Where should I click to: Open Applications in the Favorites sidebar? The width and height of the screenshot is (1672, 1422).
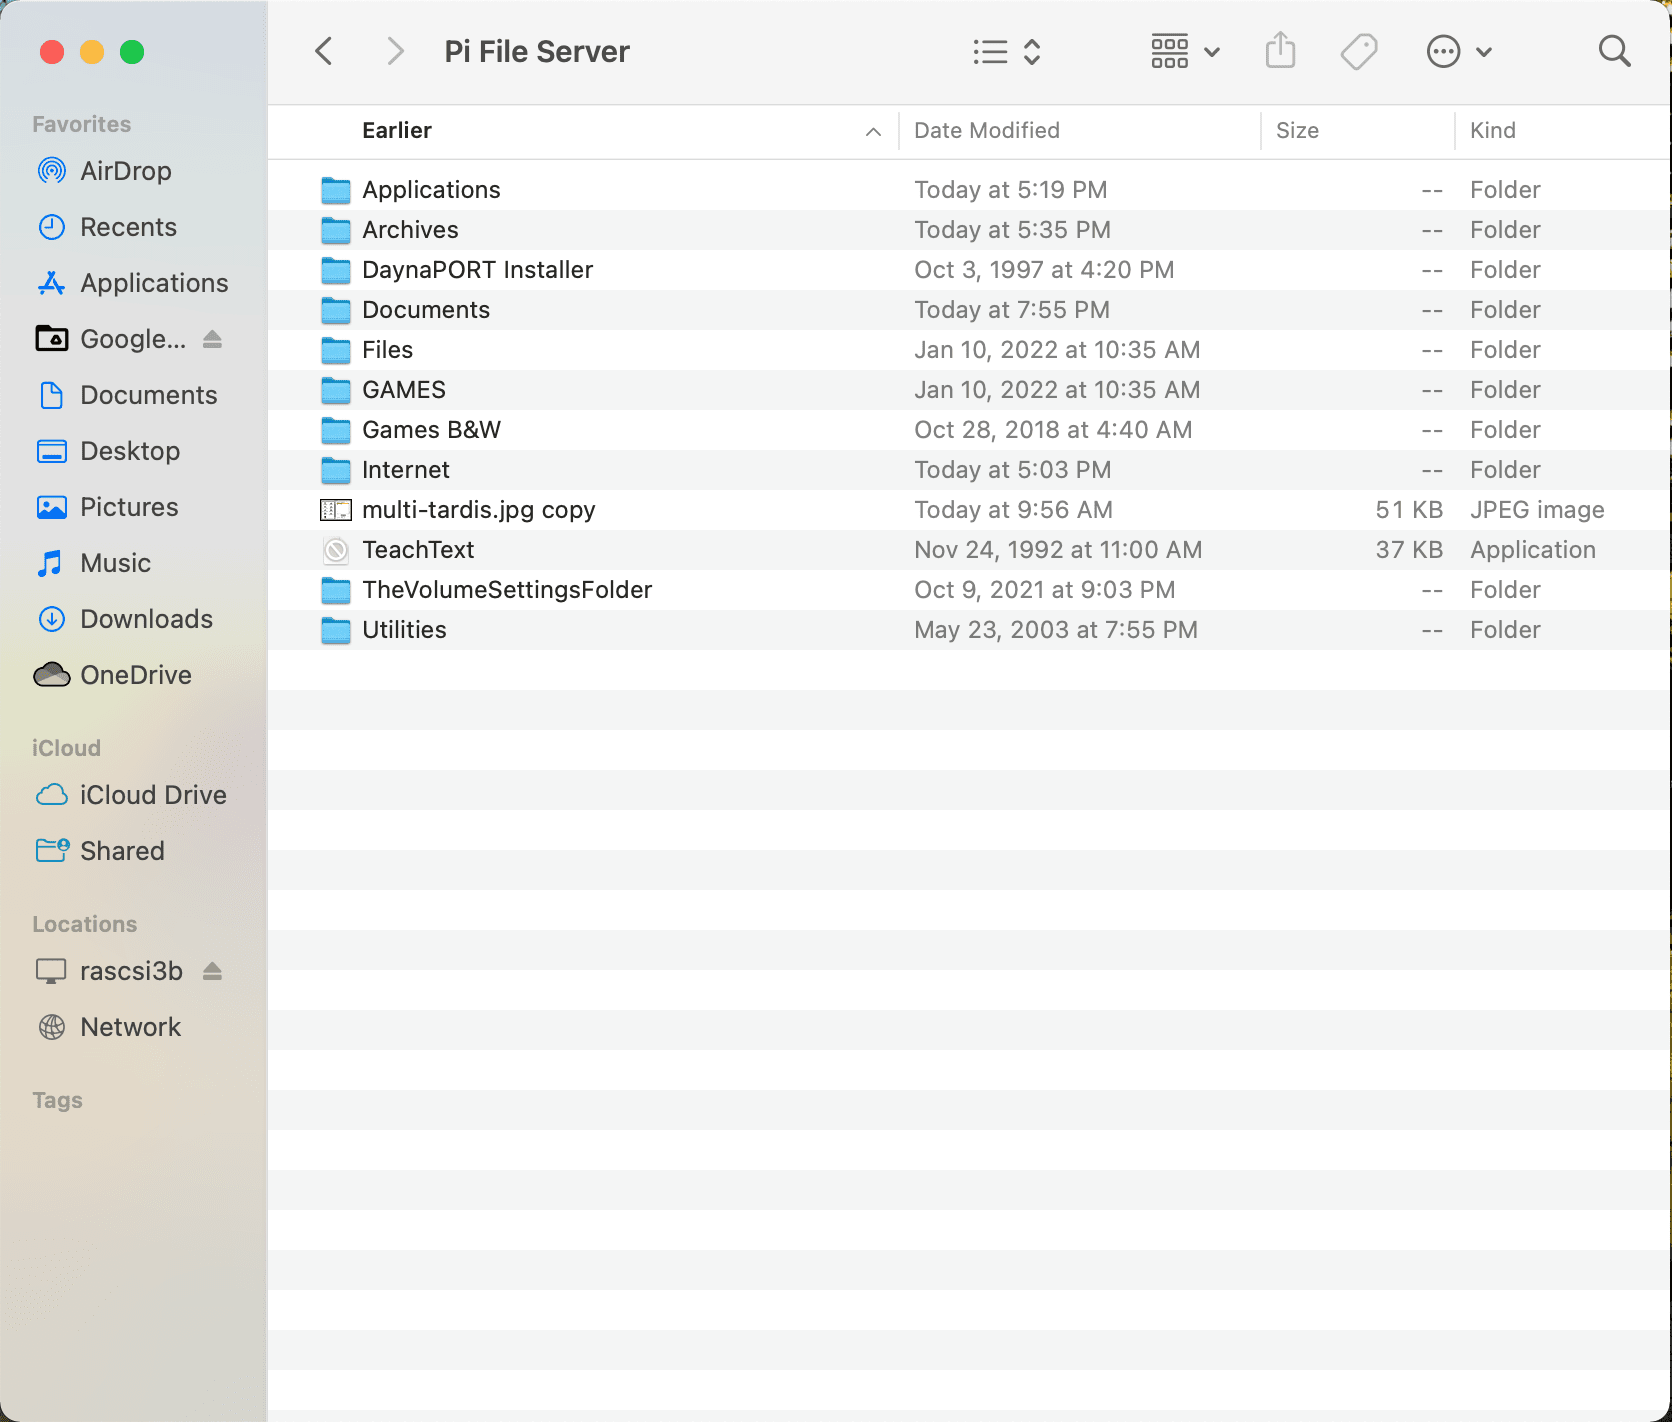coord(134,283)
